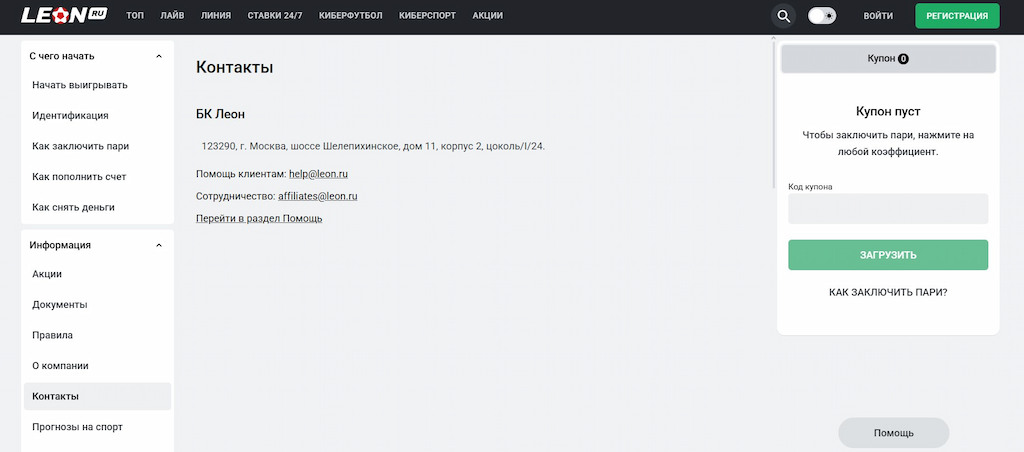Click the ВОЙТИ login button

point(878,16)
